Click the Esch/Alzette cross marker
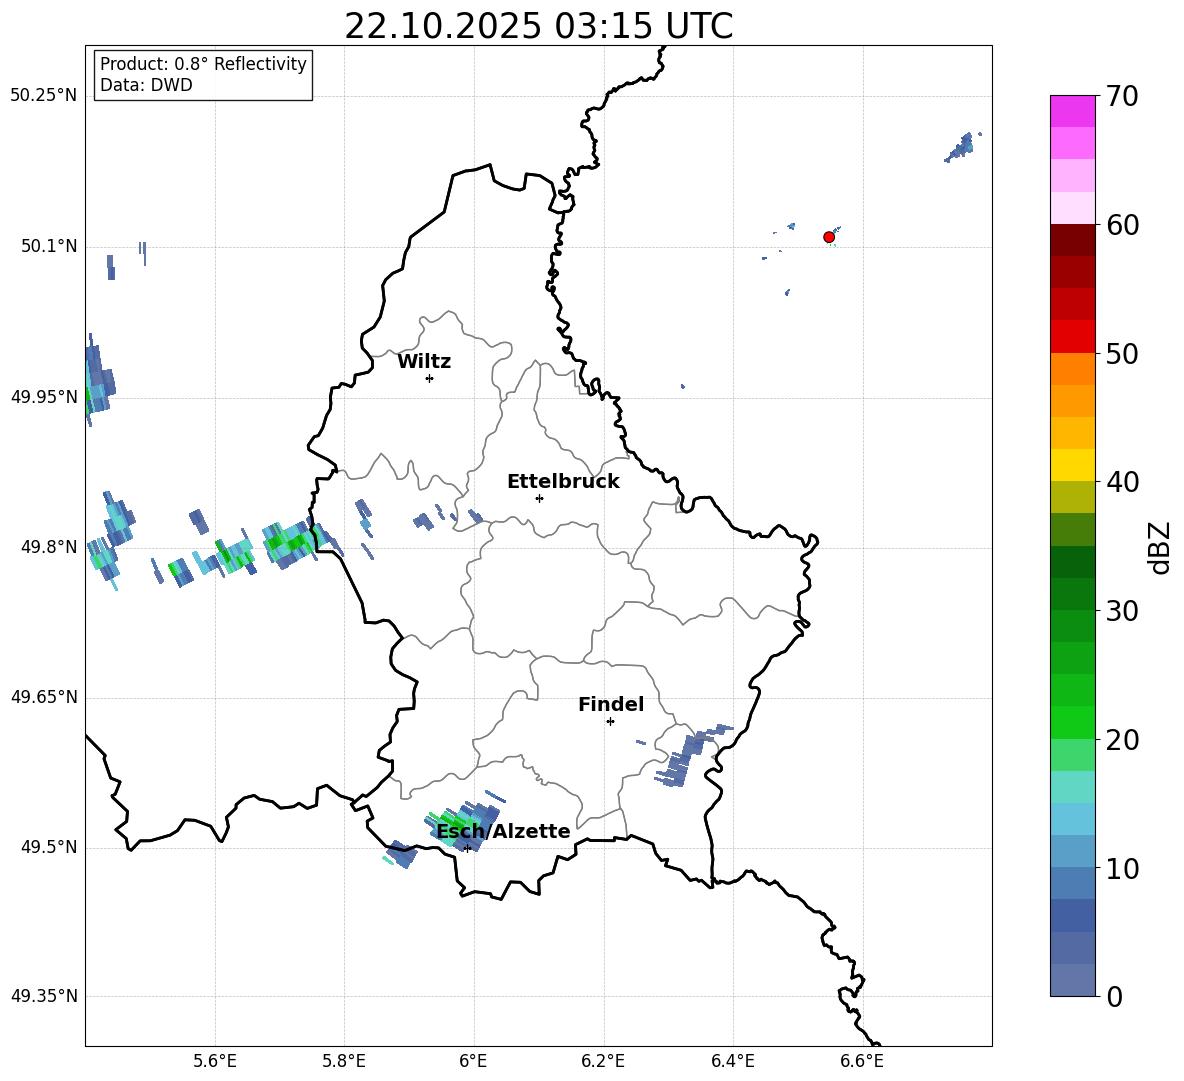The height and width of the screenshot is (1081, 1184). (467, 848)
